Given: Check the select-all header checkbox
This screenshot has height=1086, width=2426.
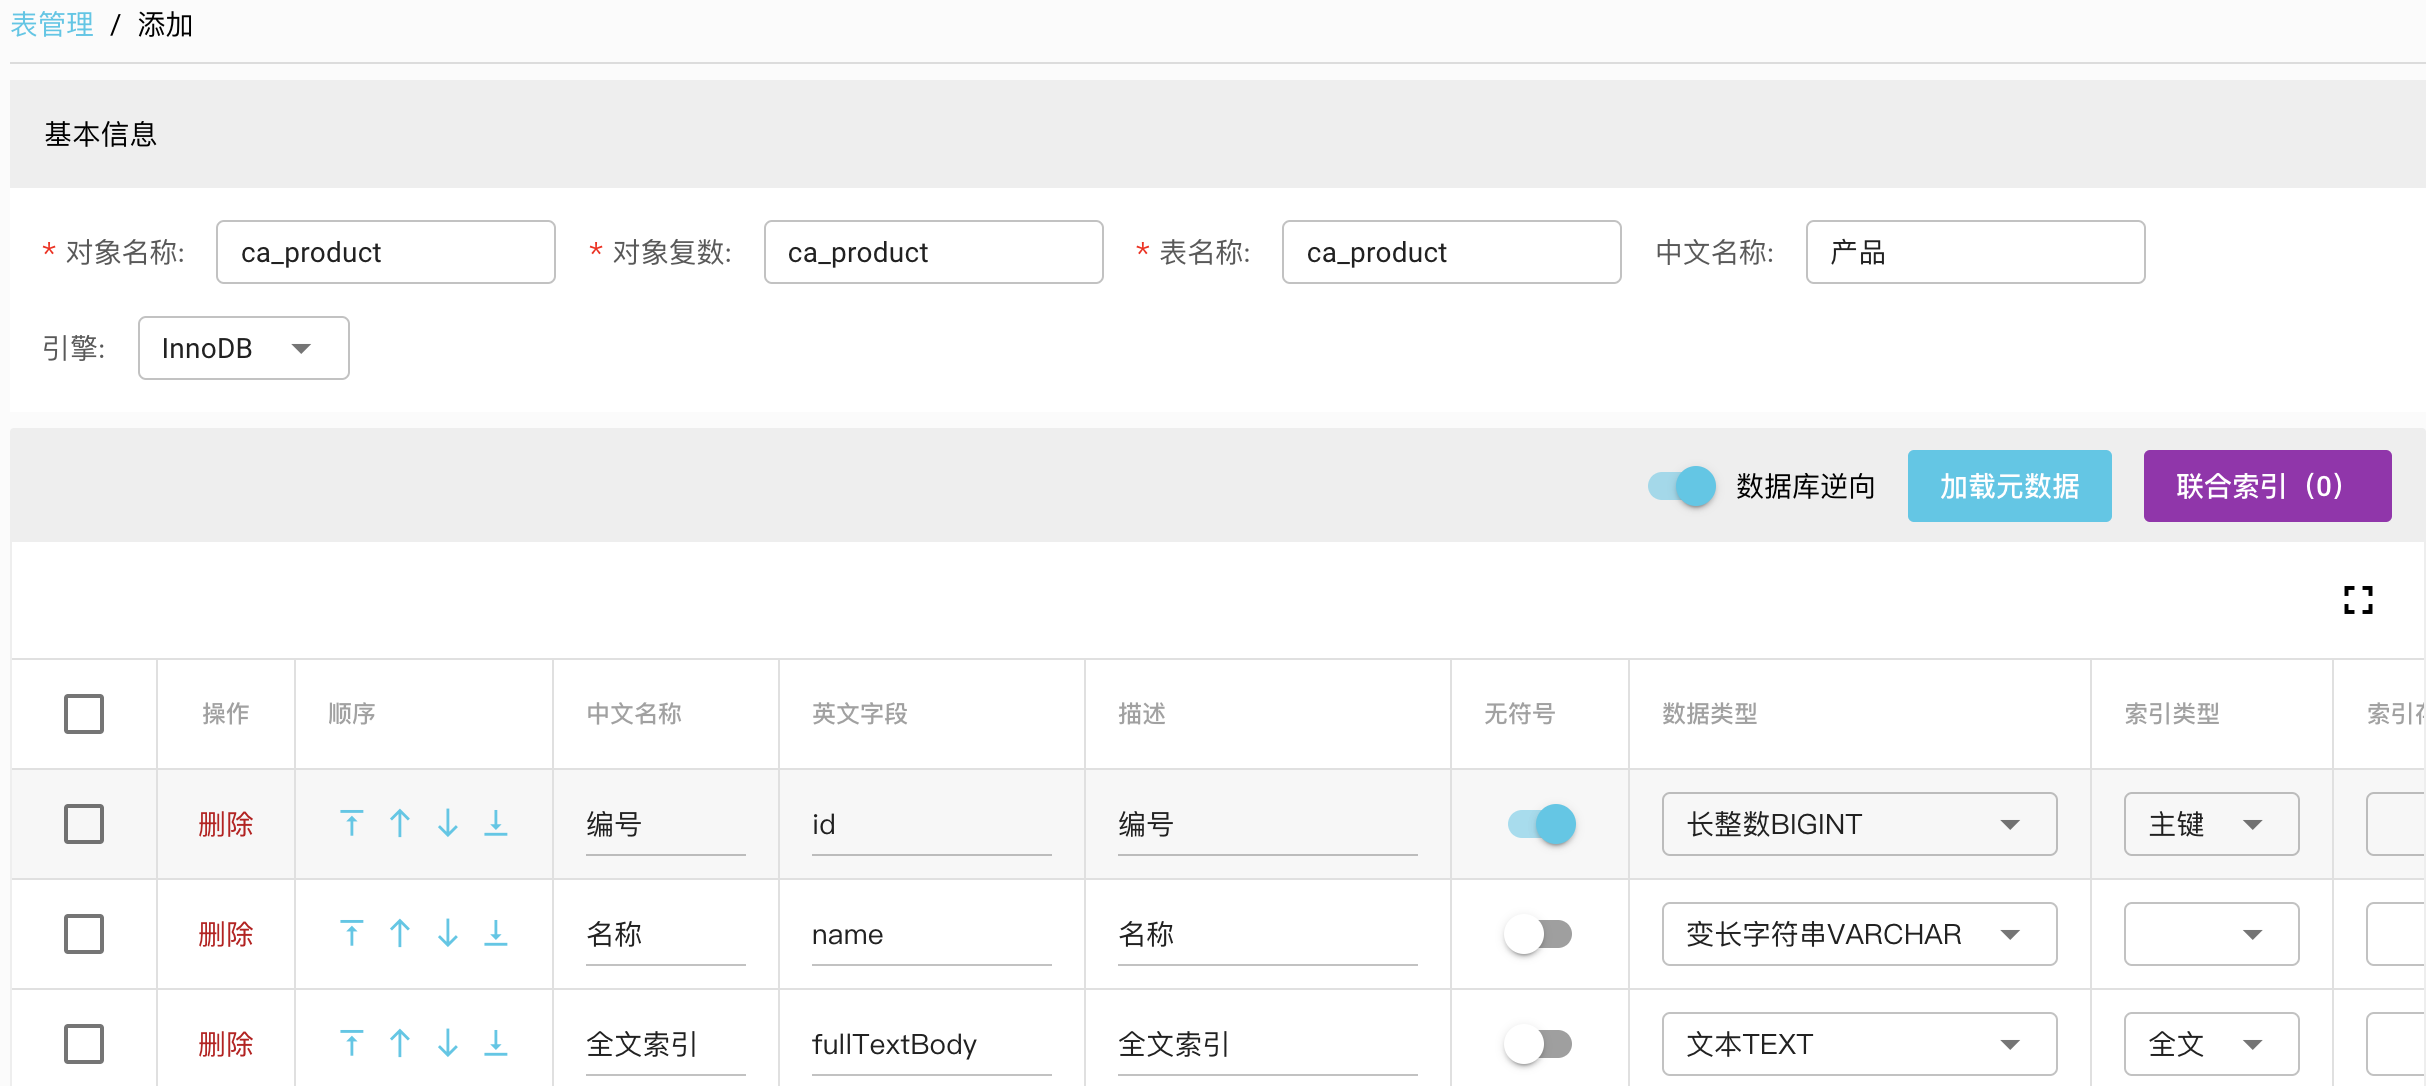Looking at the screenshot, I should point(84,714).
